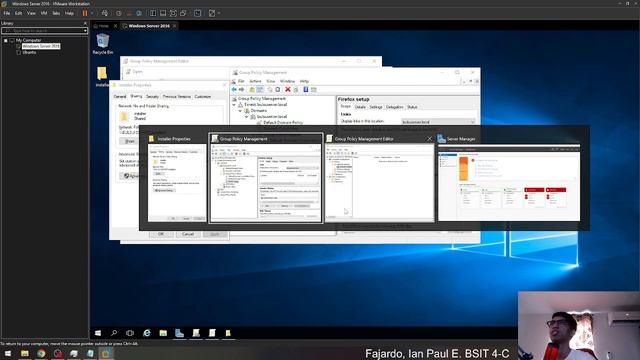
Task: Open the dropdown next to VMware stretch icon
Action: point(219,13)
